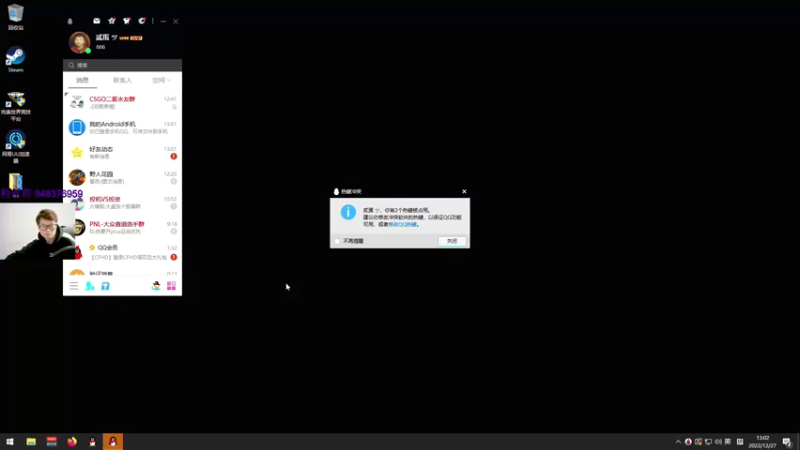
Task: Open the 我的Android手机 conversation
Action: click(x=122, y=127)
